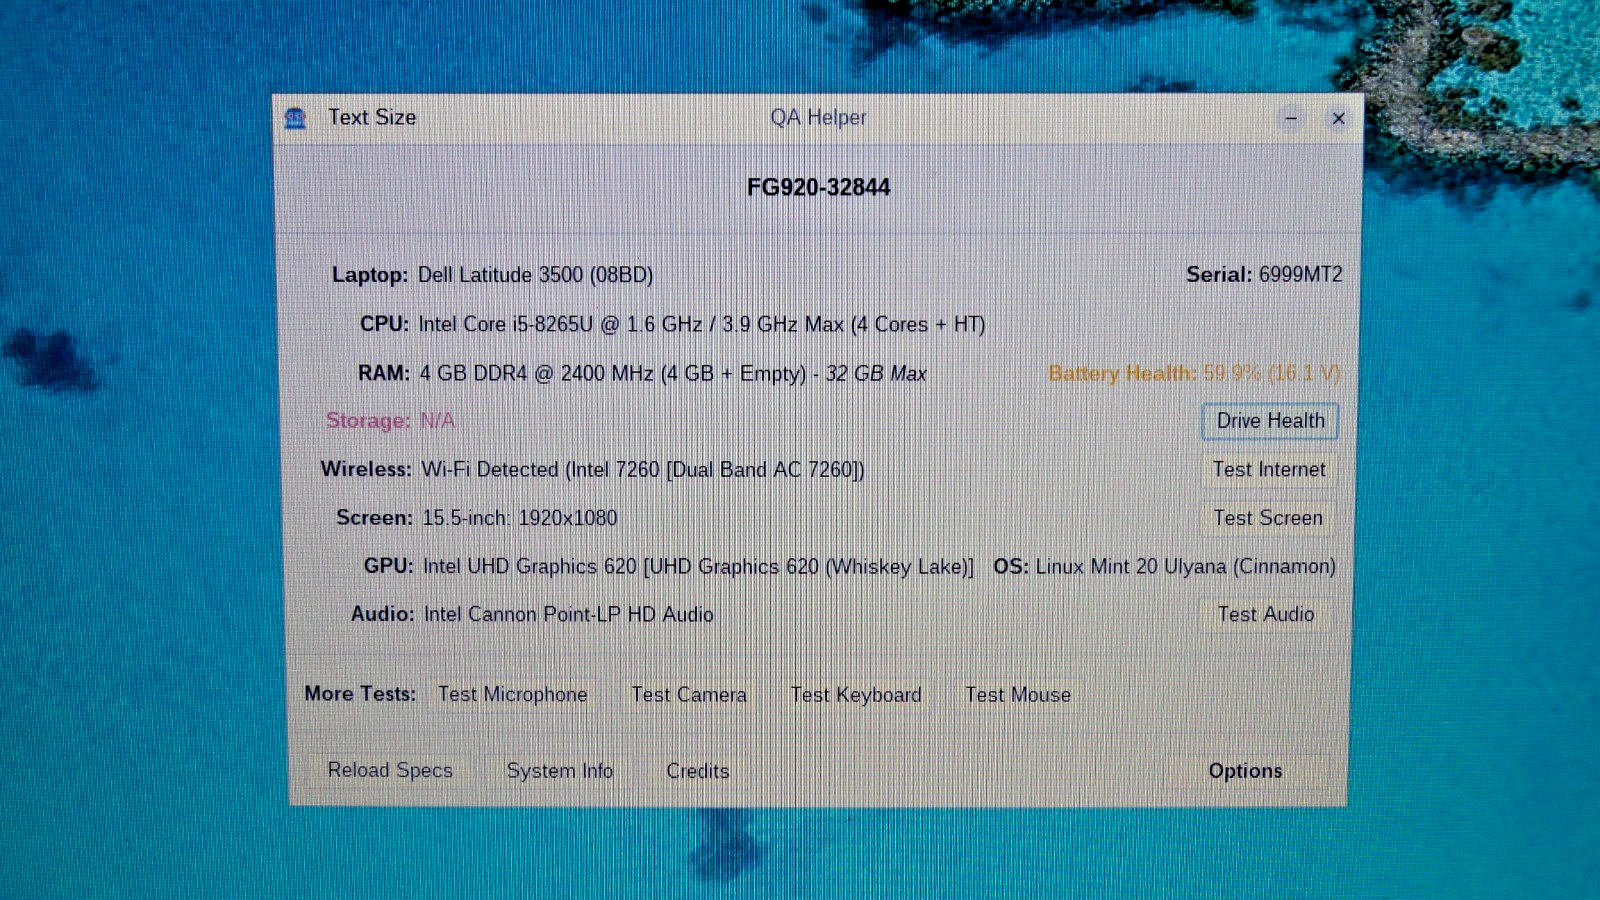Start the Test Microphone check
The height and width of the screenshot is (900, 1600).
512,695
